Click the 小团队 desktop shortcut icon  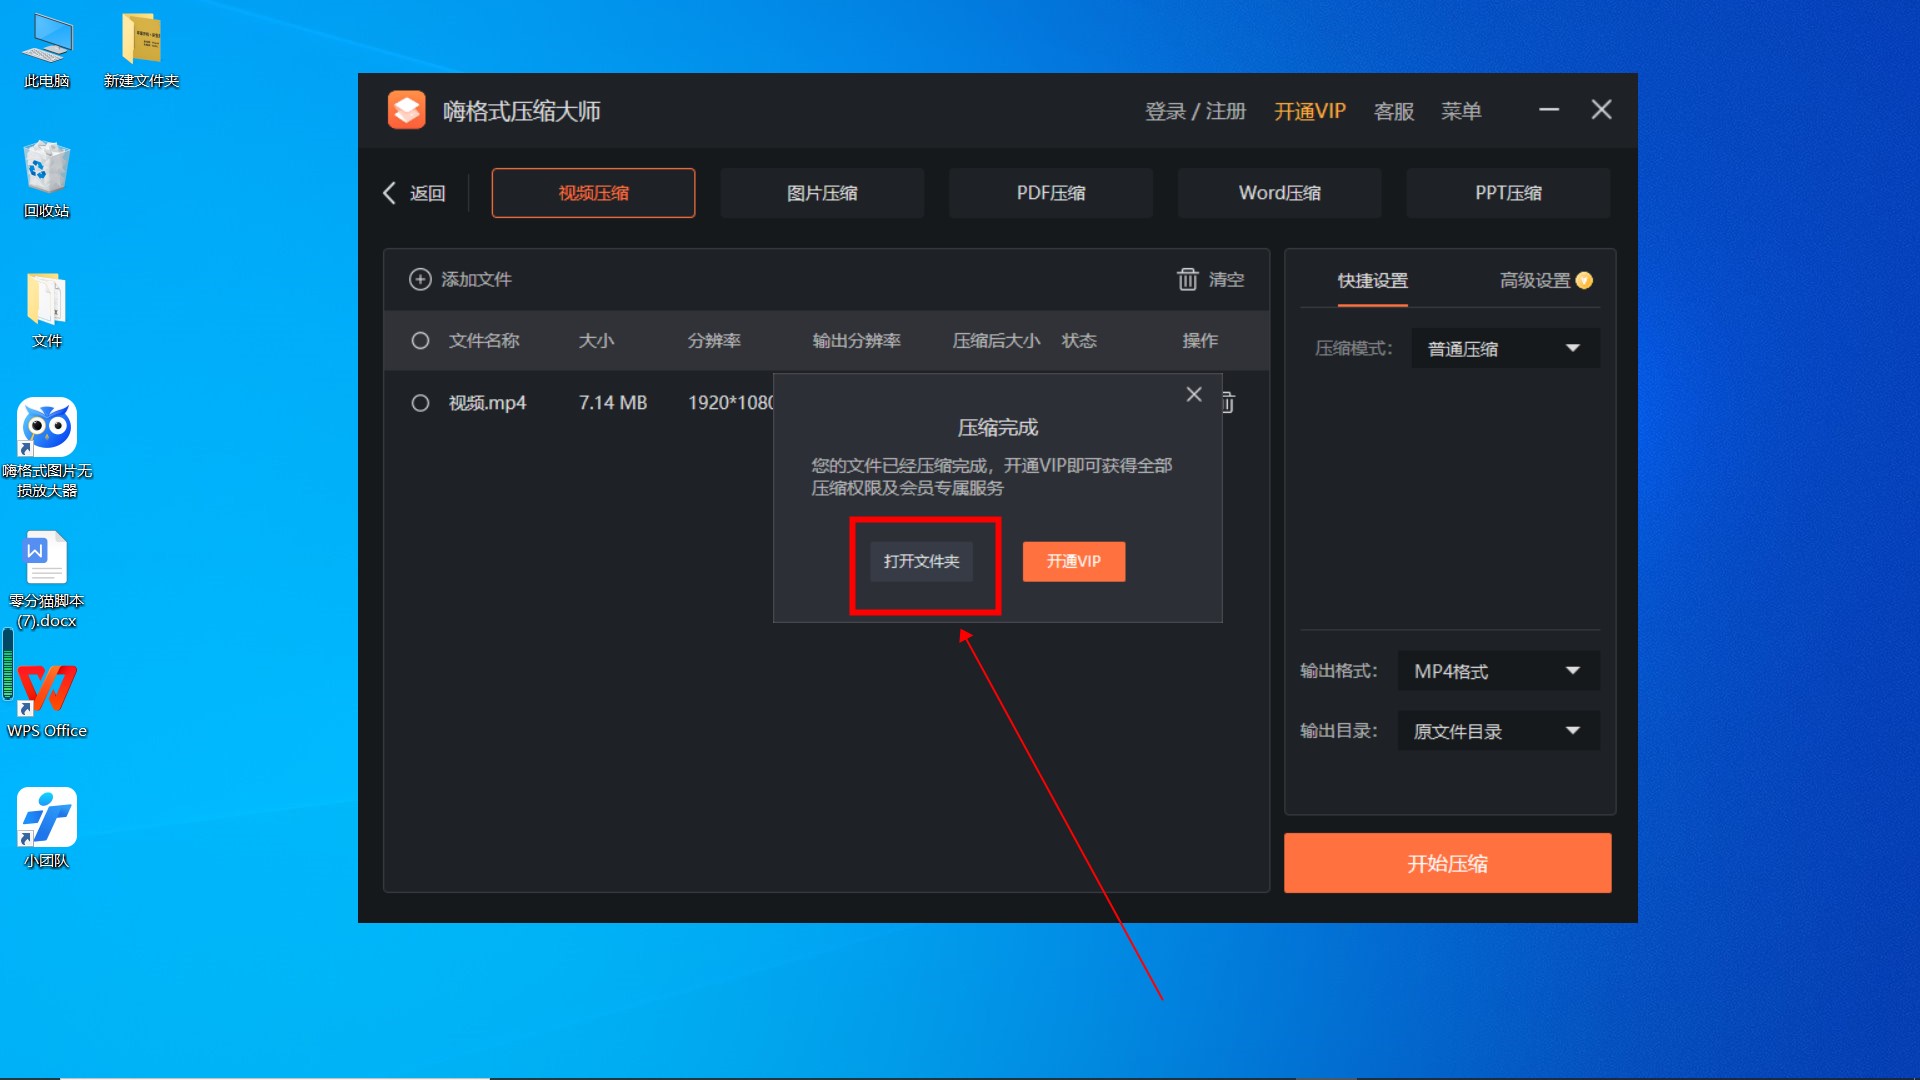[x=46, y=818]
